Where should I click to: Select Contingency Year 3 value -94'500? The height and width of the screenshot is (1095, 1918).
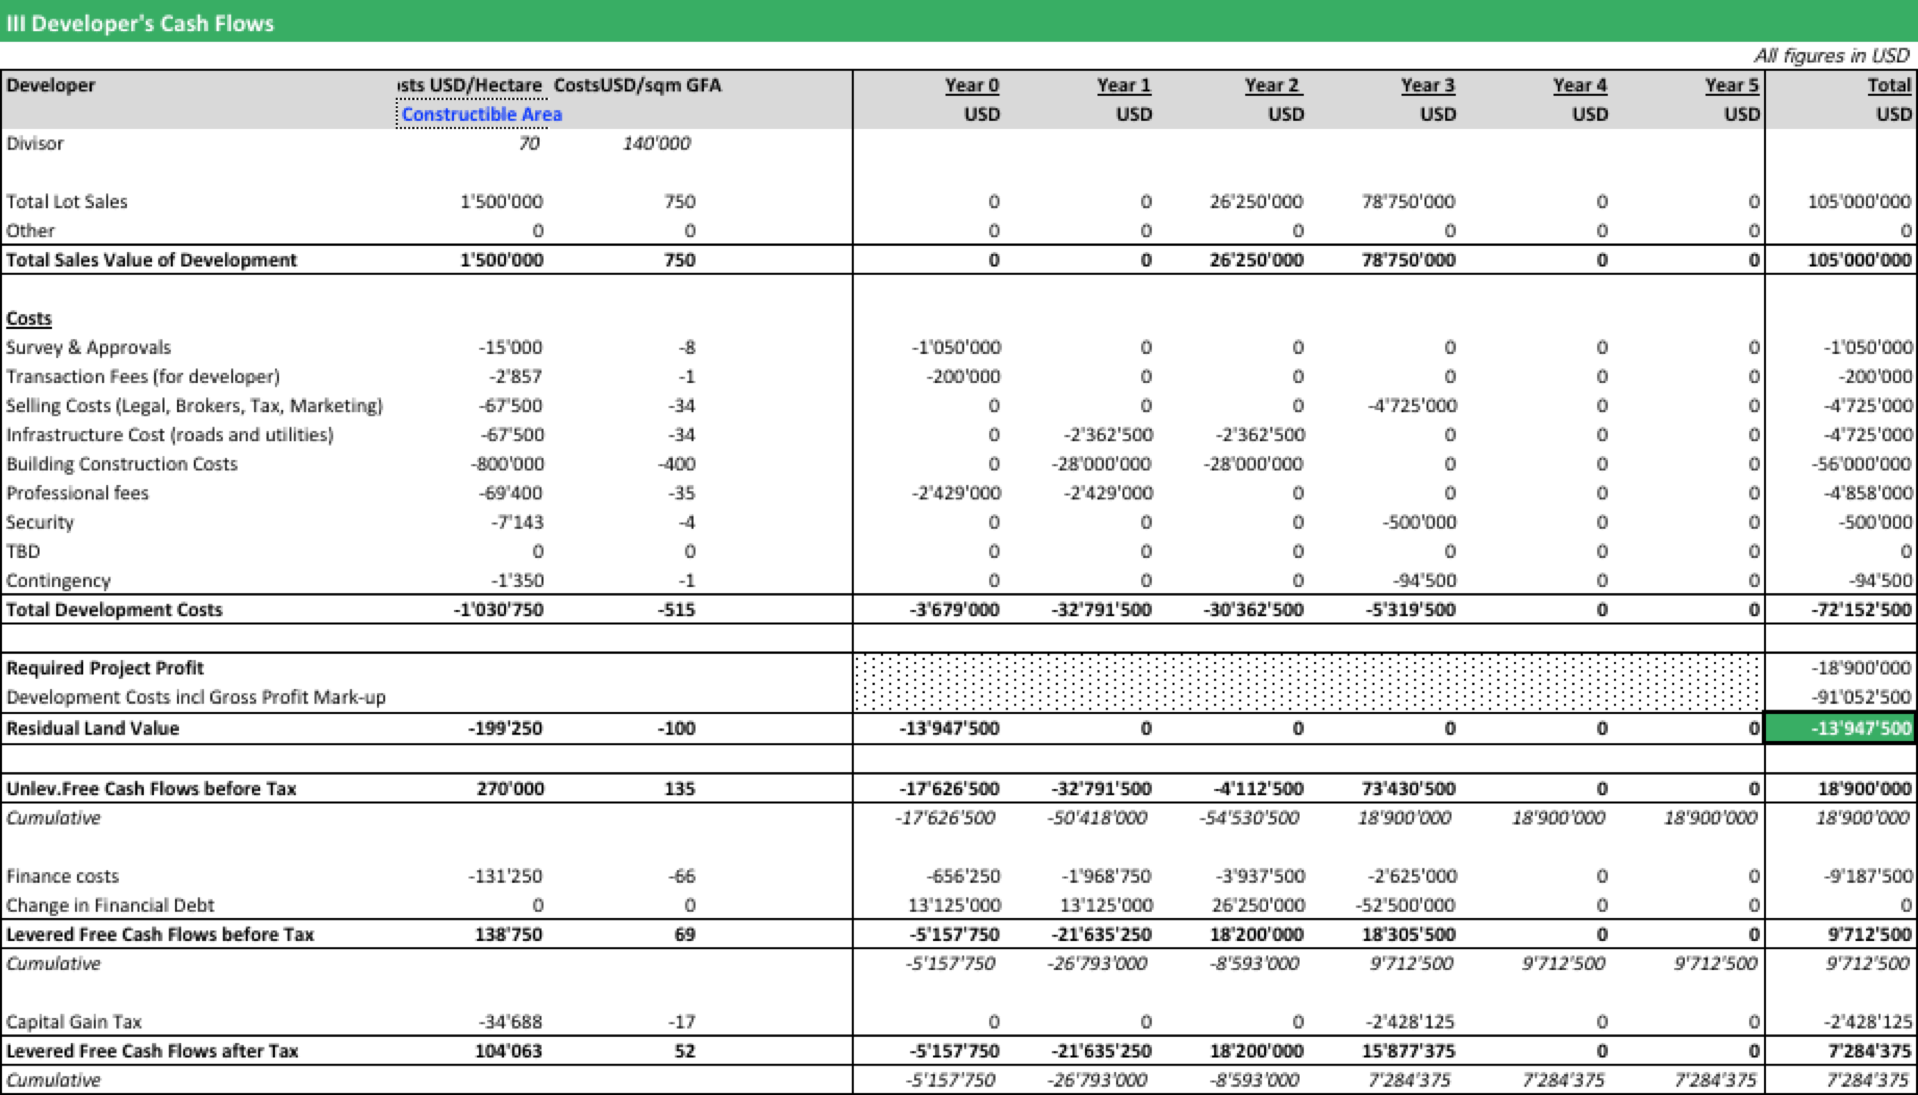(1425, 580)
